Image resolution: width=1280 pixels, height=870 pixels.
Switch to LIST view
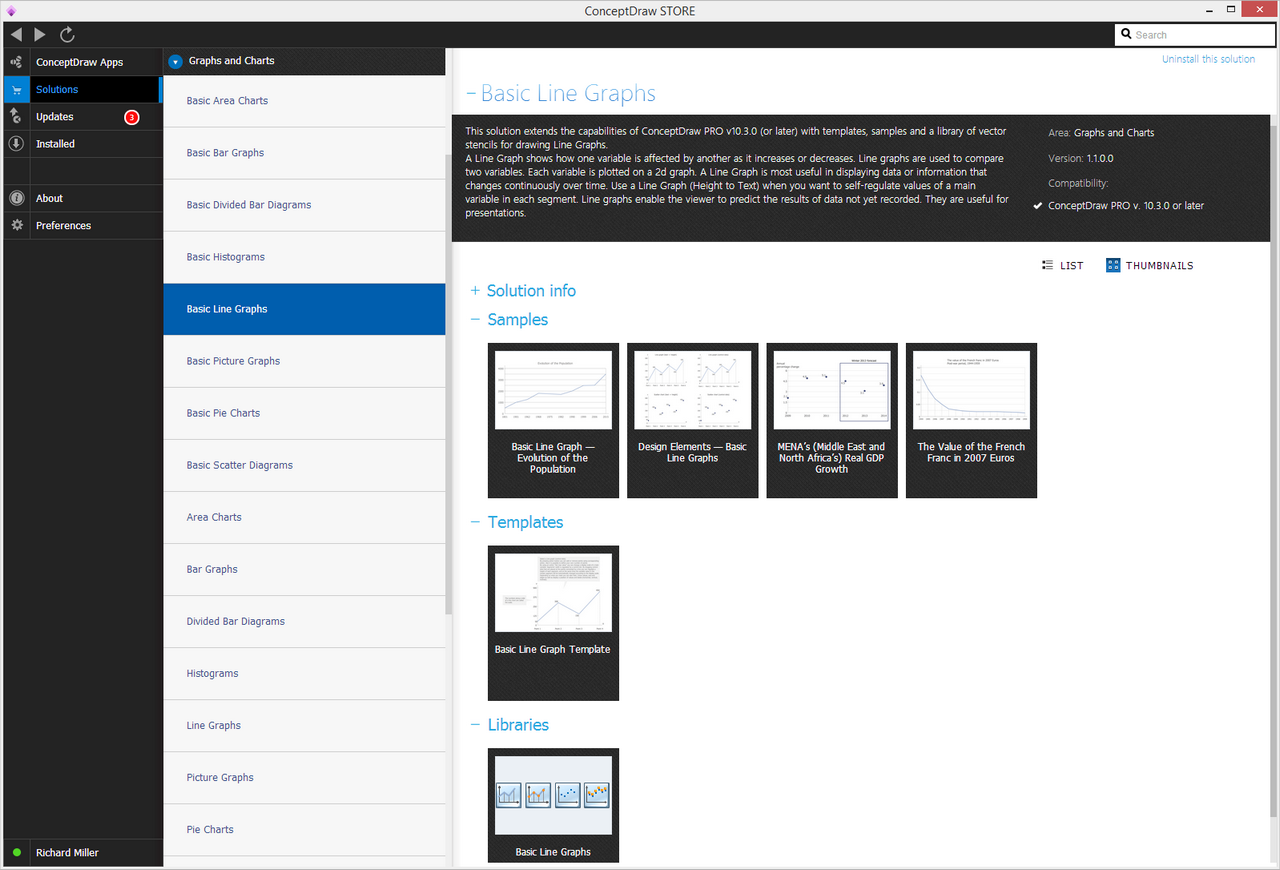point(1071,266)
